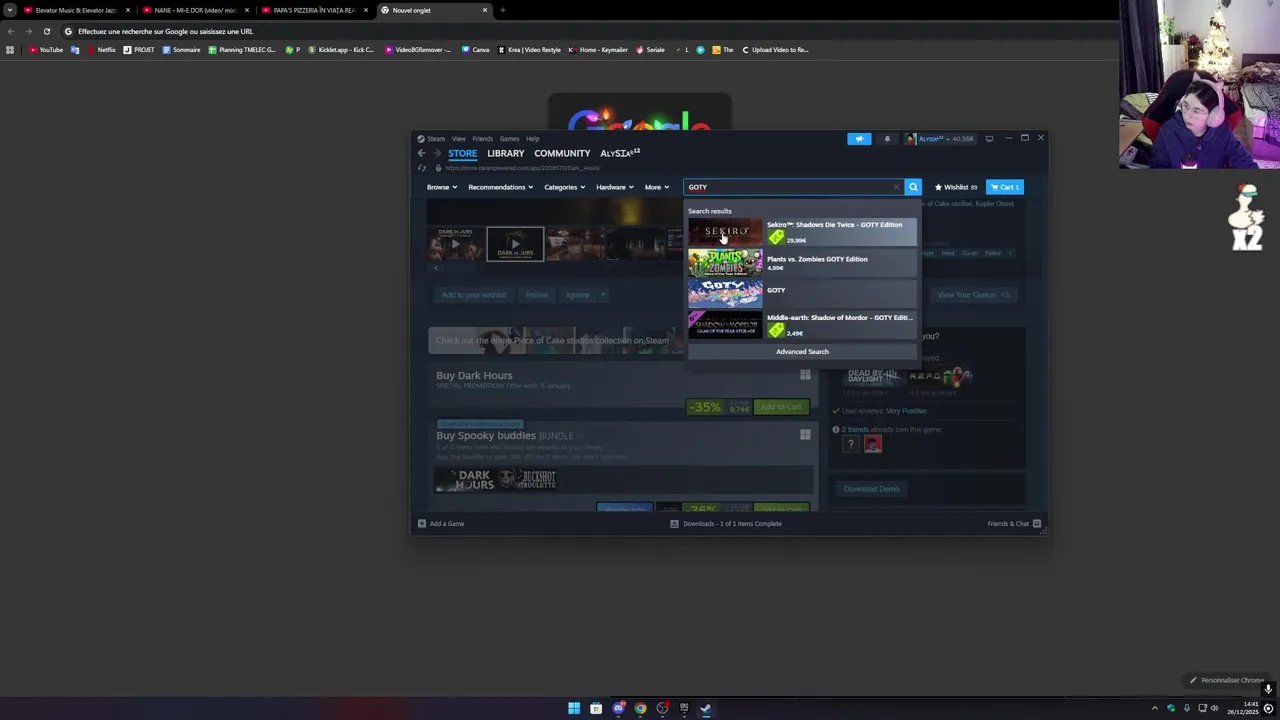
Task: Open Steam announcements megaphone icon
Action: [x=859, y=139]
